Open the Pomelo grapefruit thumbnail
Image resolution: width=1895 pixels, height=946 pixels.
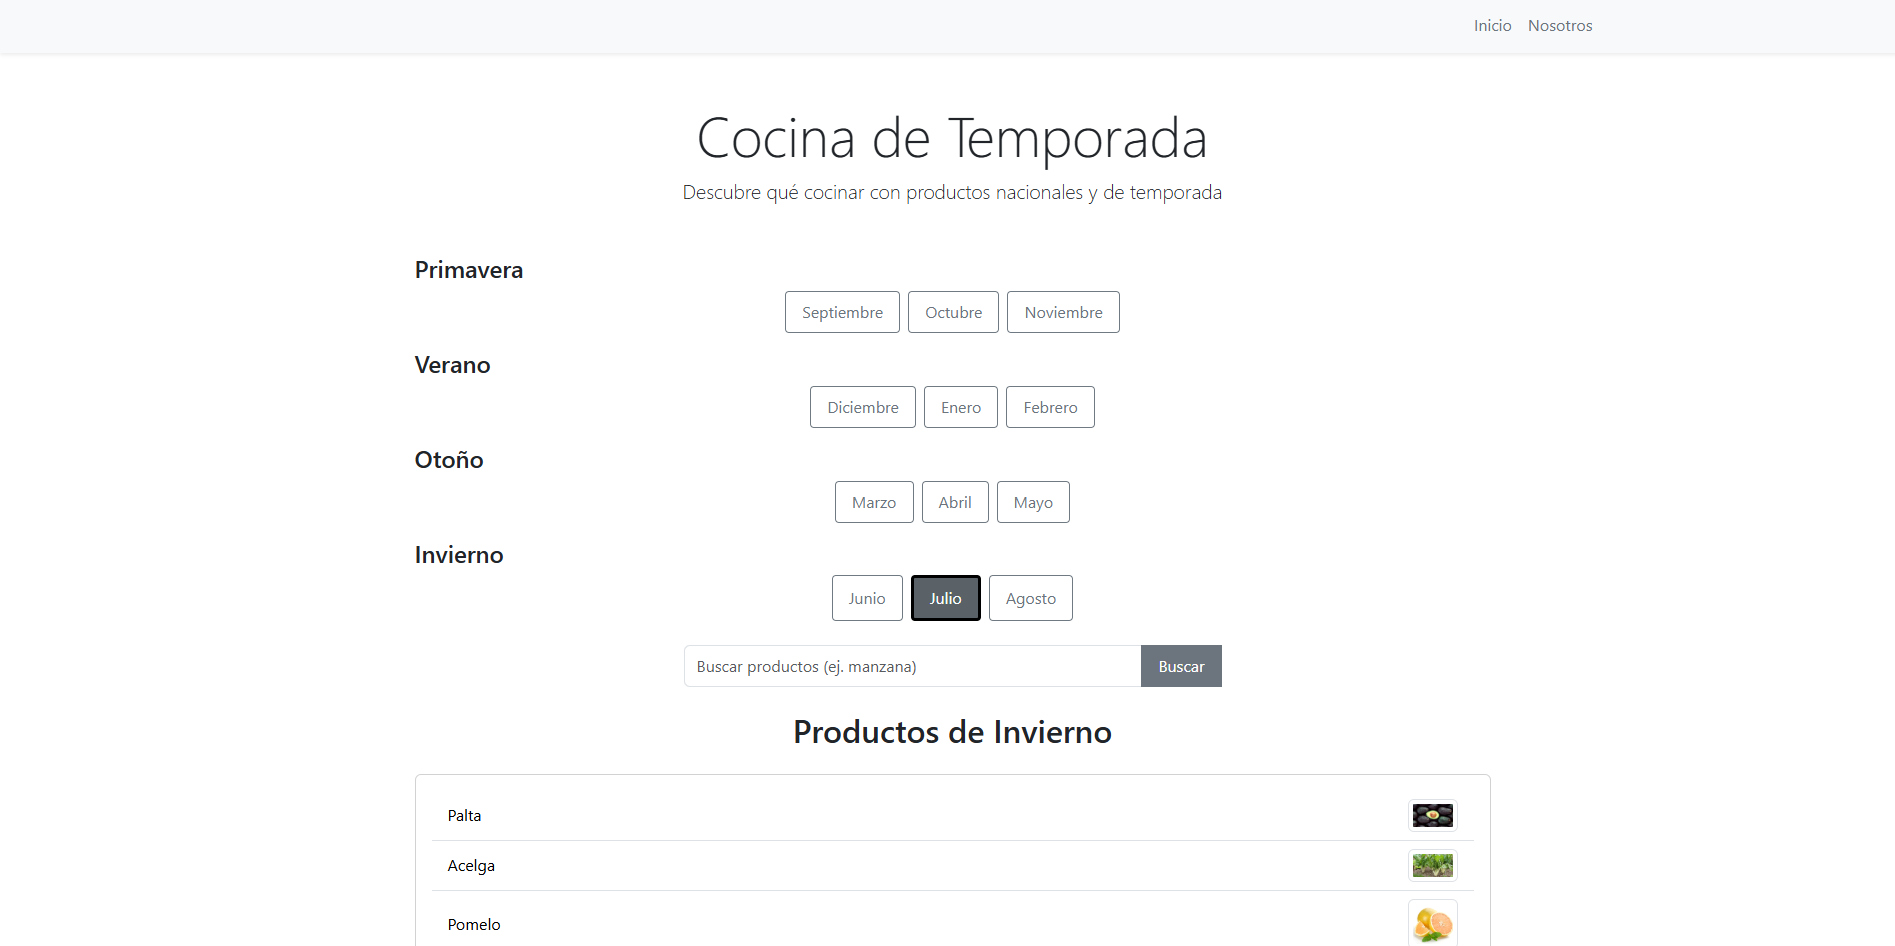coord(1433,923)
